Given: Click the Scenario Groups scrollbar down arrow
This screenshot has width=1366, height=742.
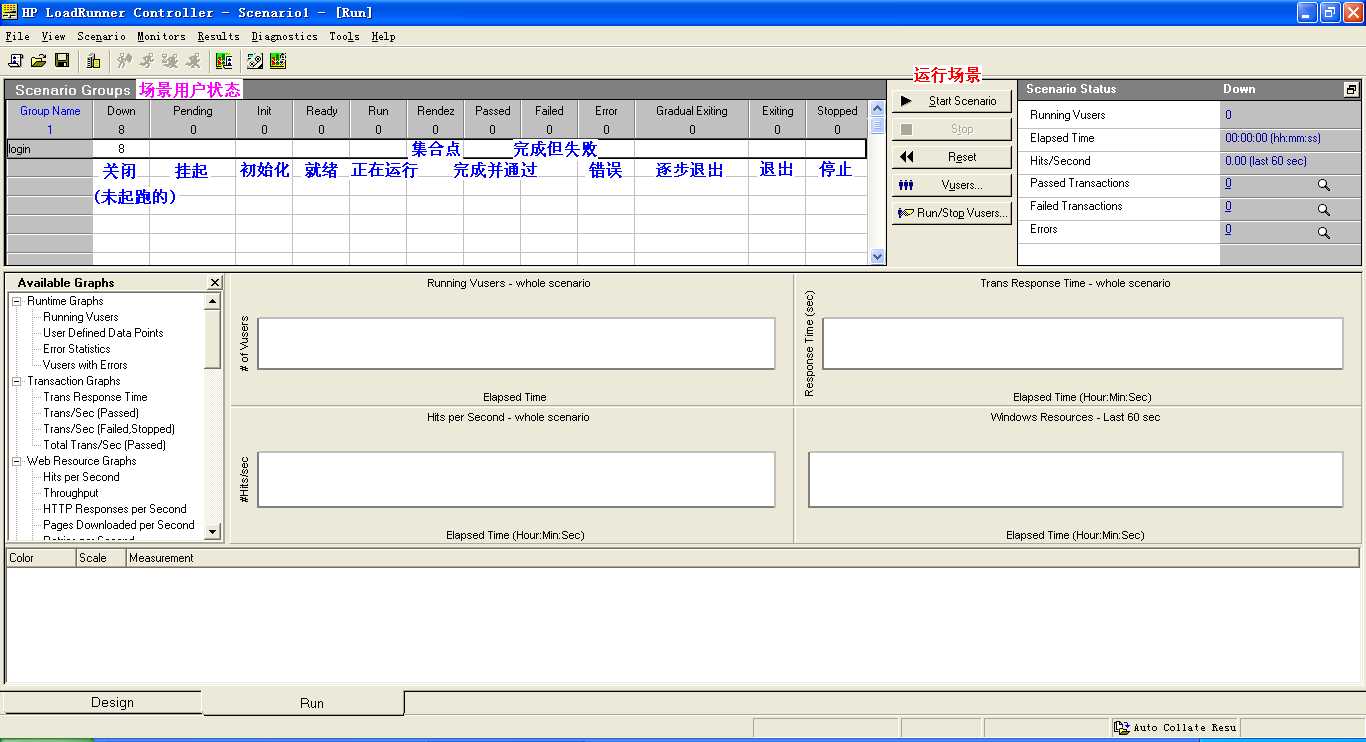Looking at the screenshot, I should [x=877, y=256].
